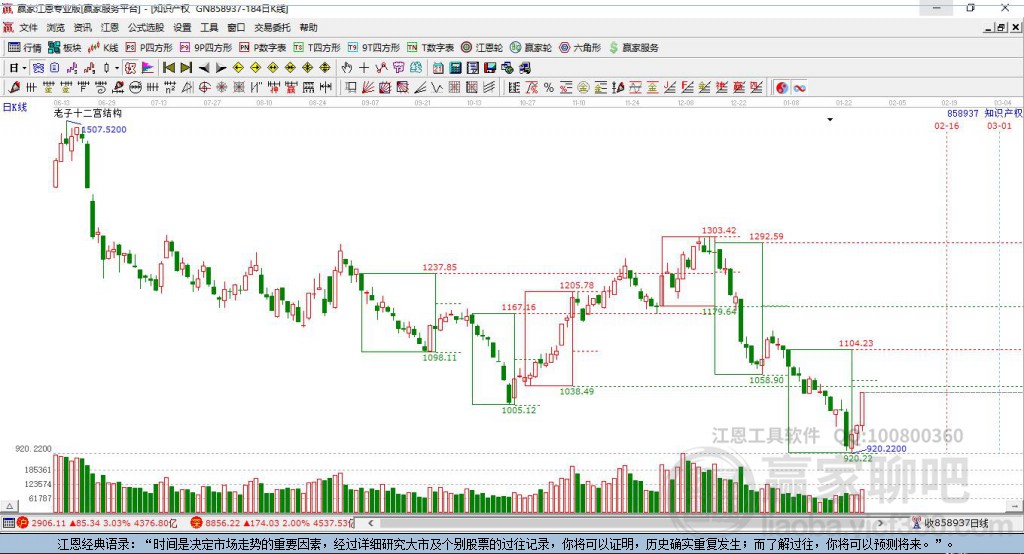Open the 帮助 menu
The image size is (1024, 554).
[x=308, y=27]
